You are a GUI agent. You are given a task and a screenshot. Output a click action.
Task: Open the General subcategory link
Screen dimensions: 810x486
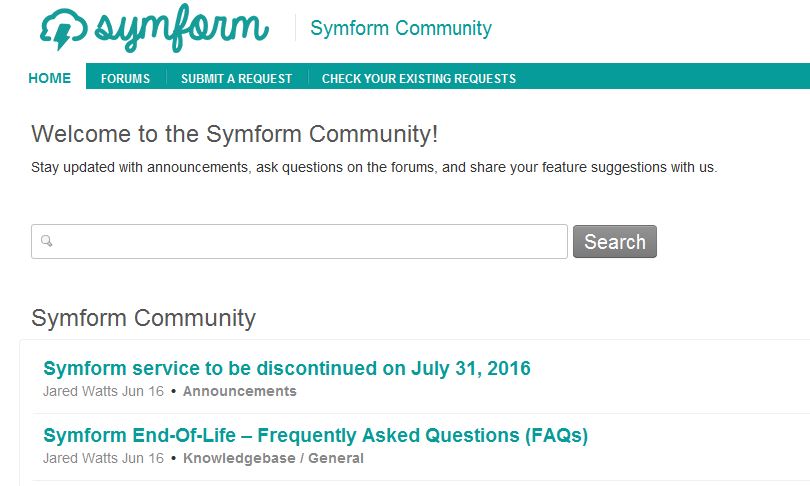click(336, 459)
